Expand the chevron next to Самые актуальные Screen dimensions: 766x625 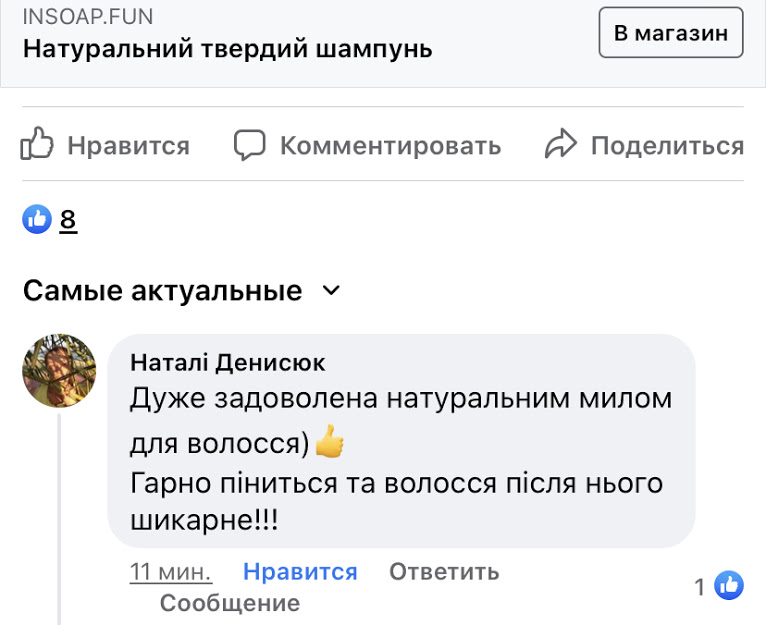330,291
